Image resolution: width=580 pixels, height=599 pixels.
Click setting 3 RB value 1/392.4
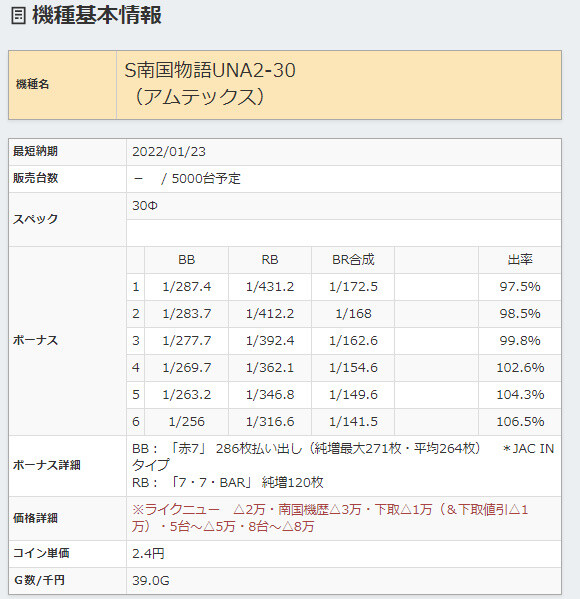[x=270, y=340]
